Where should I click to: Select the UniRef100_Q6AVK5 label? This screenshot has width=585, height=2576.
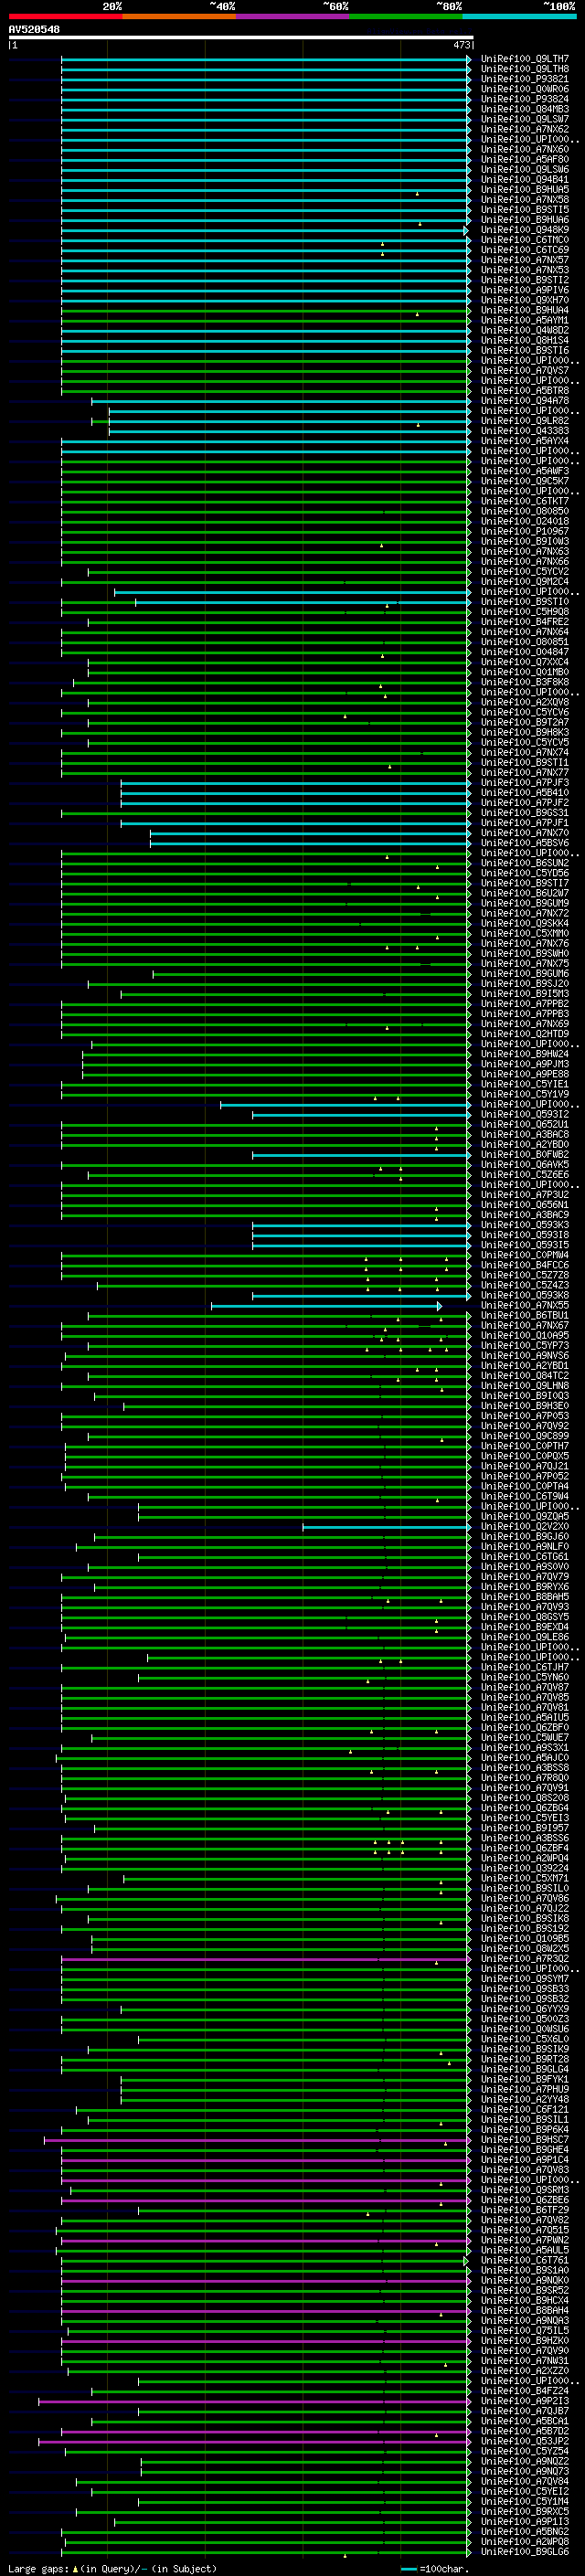pyautogui.click(x=524, y=1165)
